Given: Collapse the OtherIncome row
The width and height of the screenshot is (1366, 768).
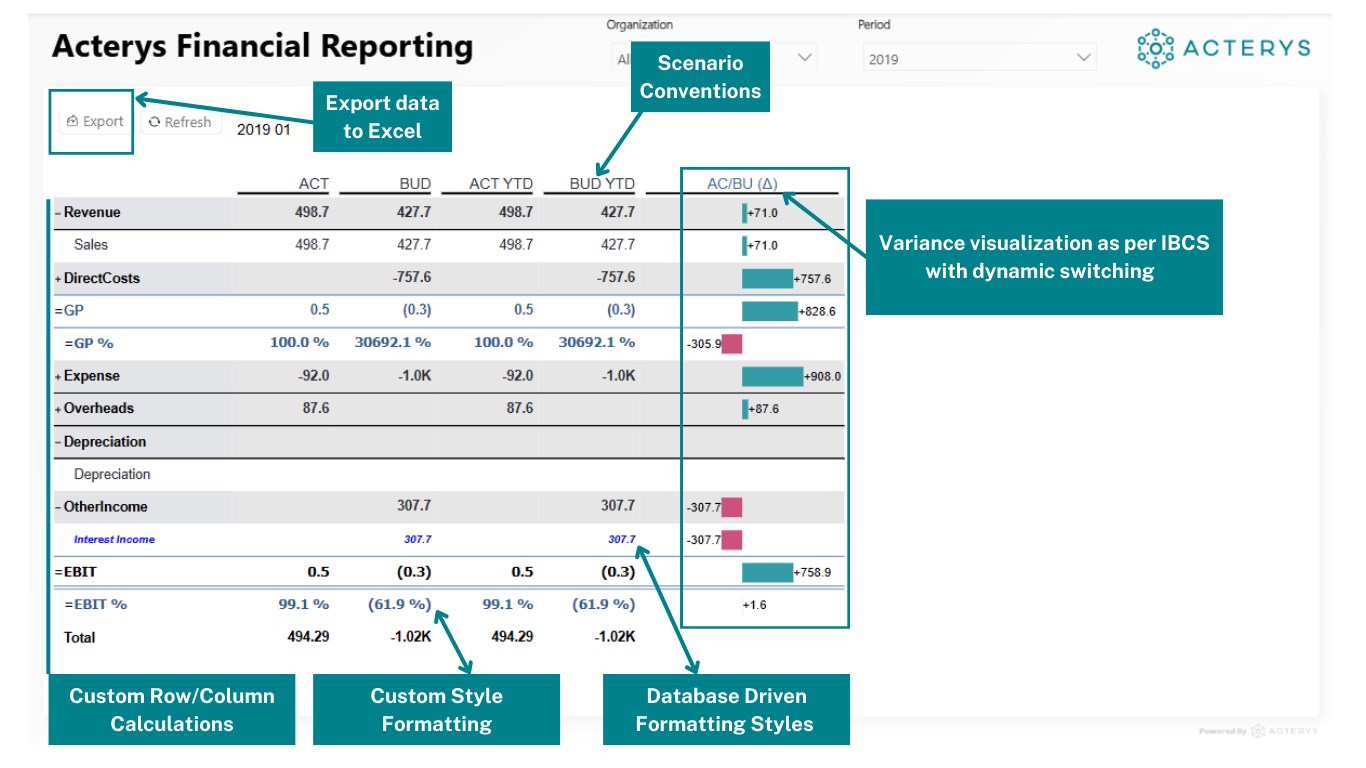Looking at the screenshot, I should [58, 508].
